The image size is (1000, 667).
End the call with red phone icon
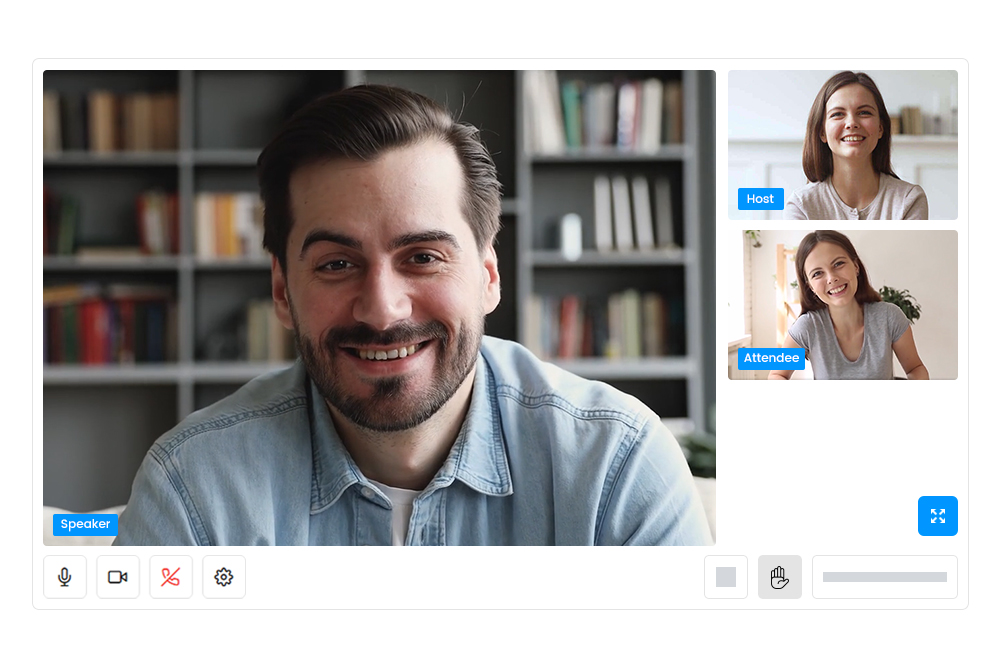[x=171, y=577]
